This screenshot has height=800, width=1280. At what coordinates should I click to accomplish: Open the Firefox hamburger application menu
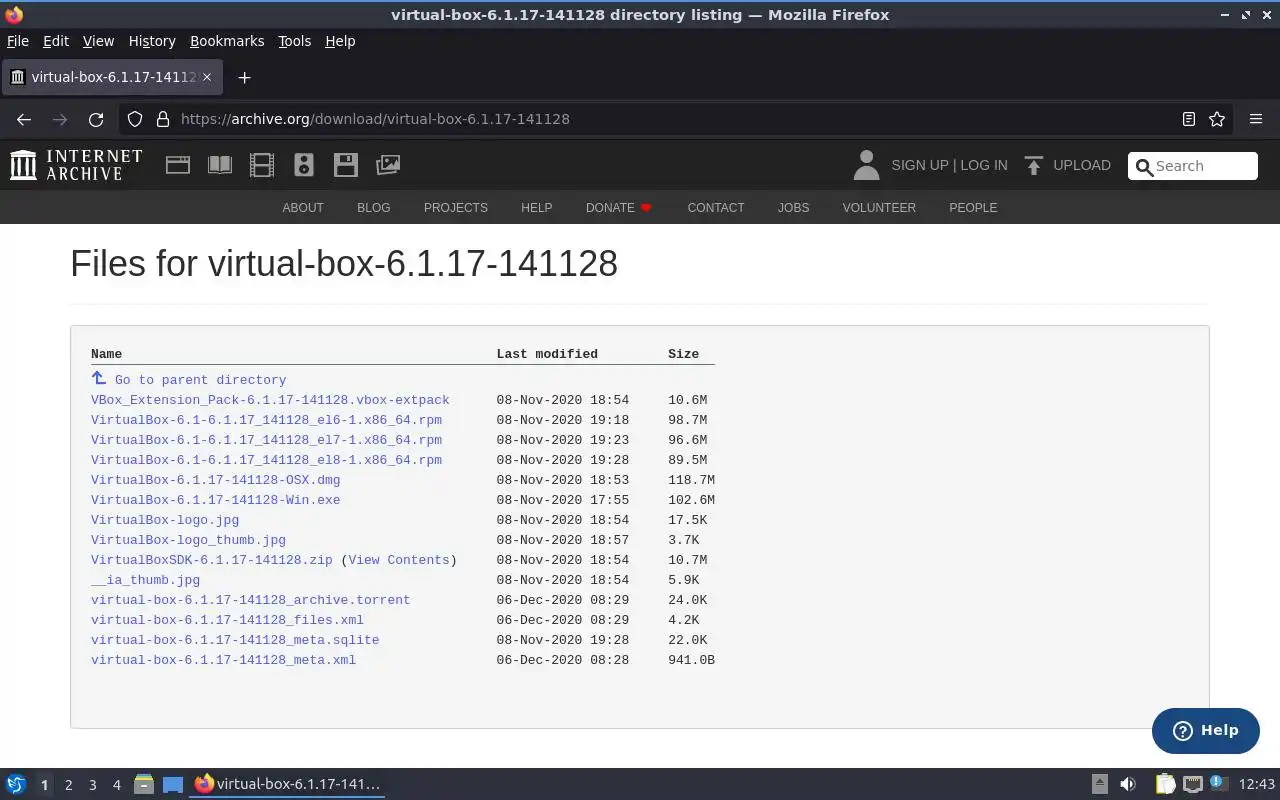click(1256, 119)
